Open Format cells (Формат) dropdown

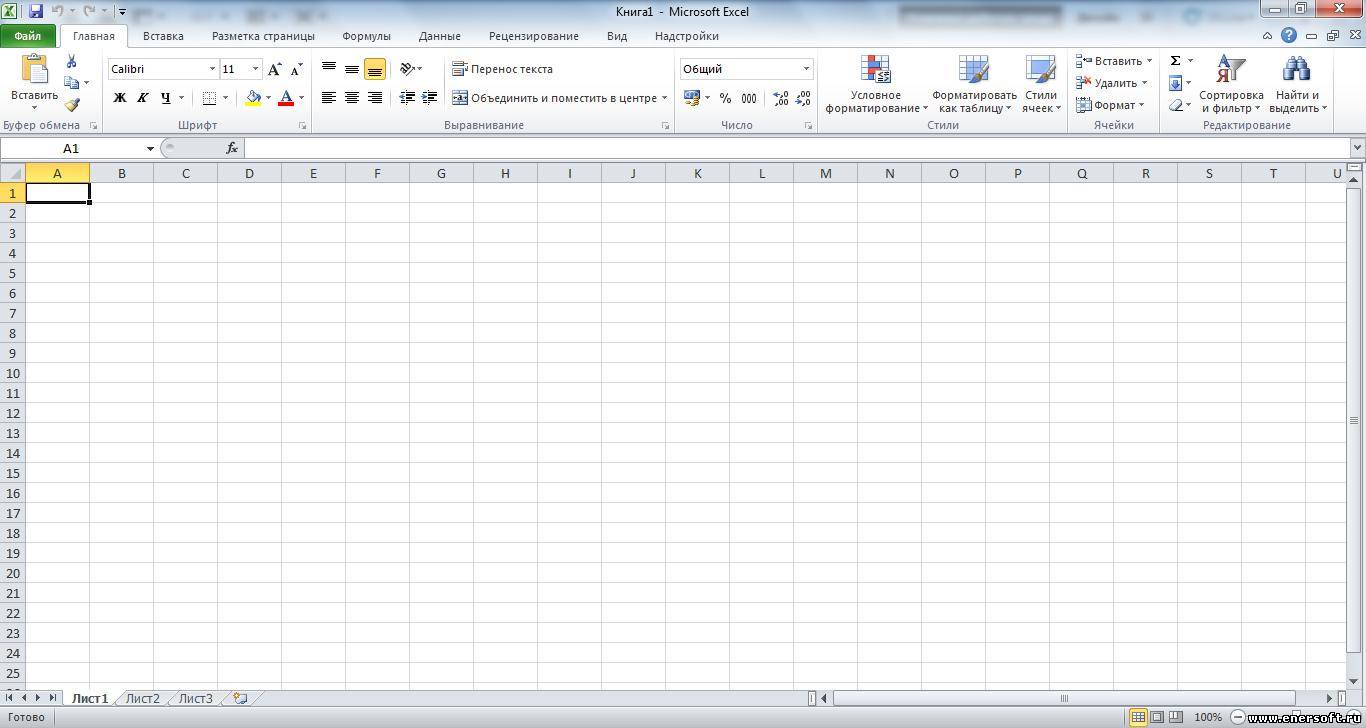pos(1110,105)
